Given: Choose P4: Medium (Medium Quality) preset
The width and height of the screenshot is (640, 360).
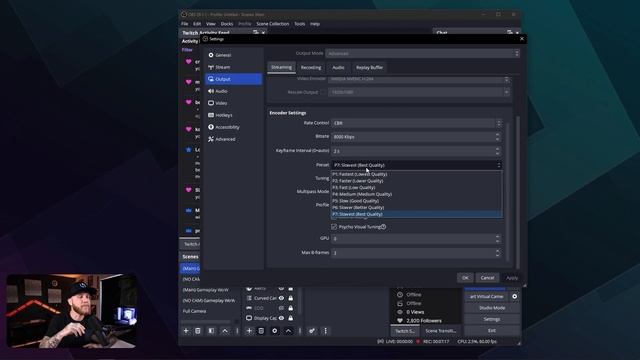Looking at the screenshot, I should [x=416, y=194].
